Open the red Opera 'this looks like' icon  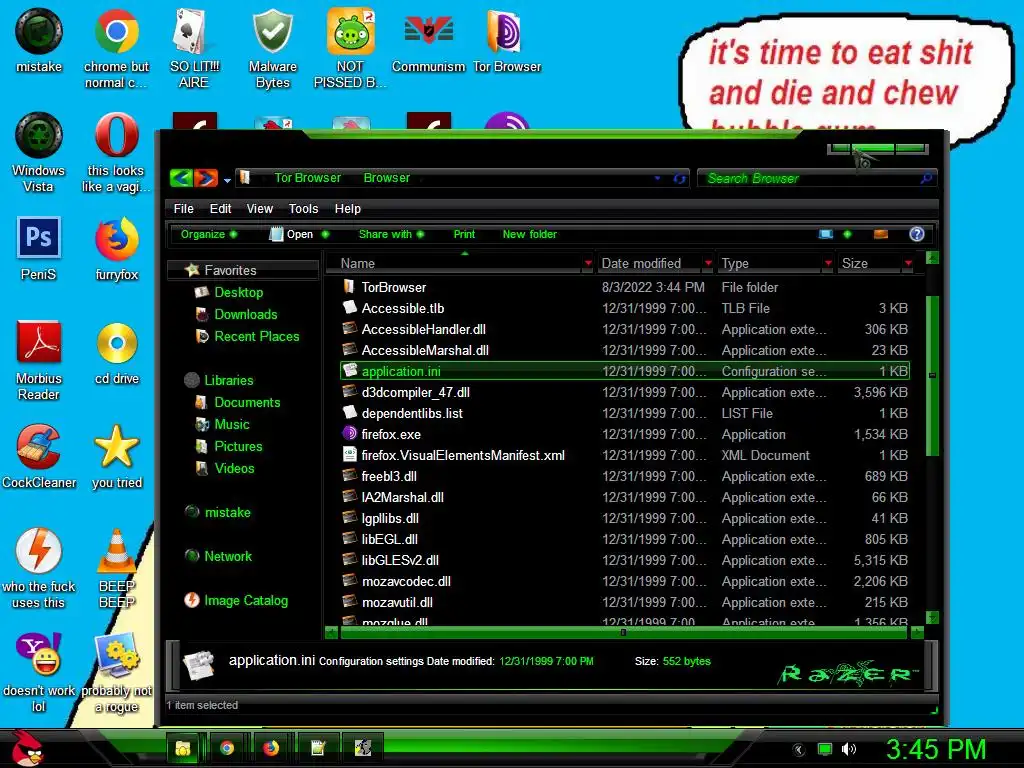point(116,152)
